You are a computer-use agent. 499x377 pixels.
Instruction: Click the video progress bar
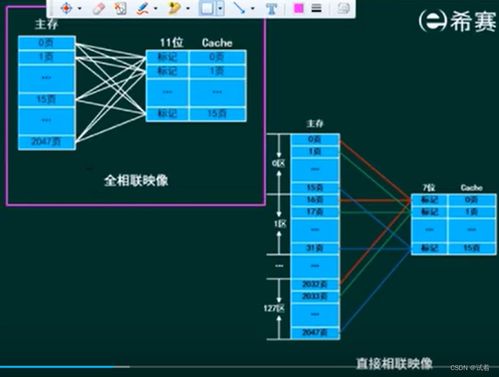249,367
